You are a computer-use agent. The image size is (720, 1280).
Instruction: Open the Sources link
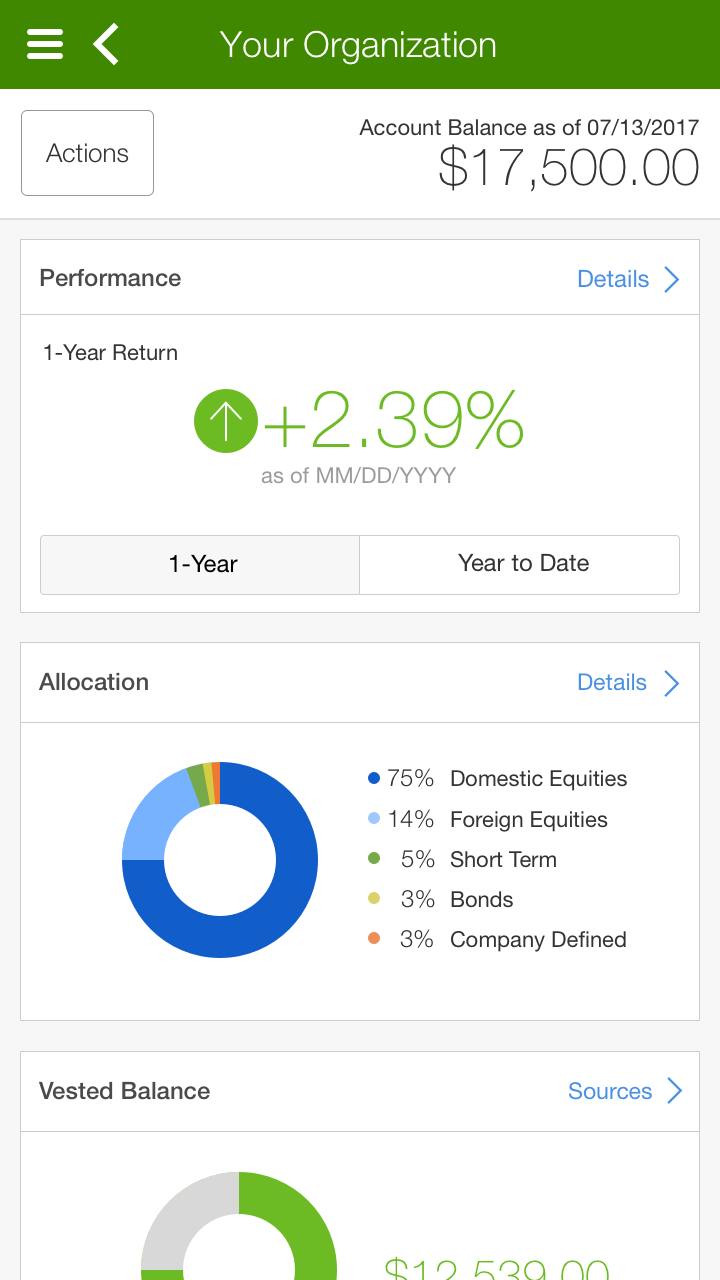(x=610, y=1091)
